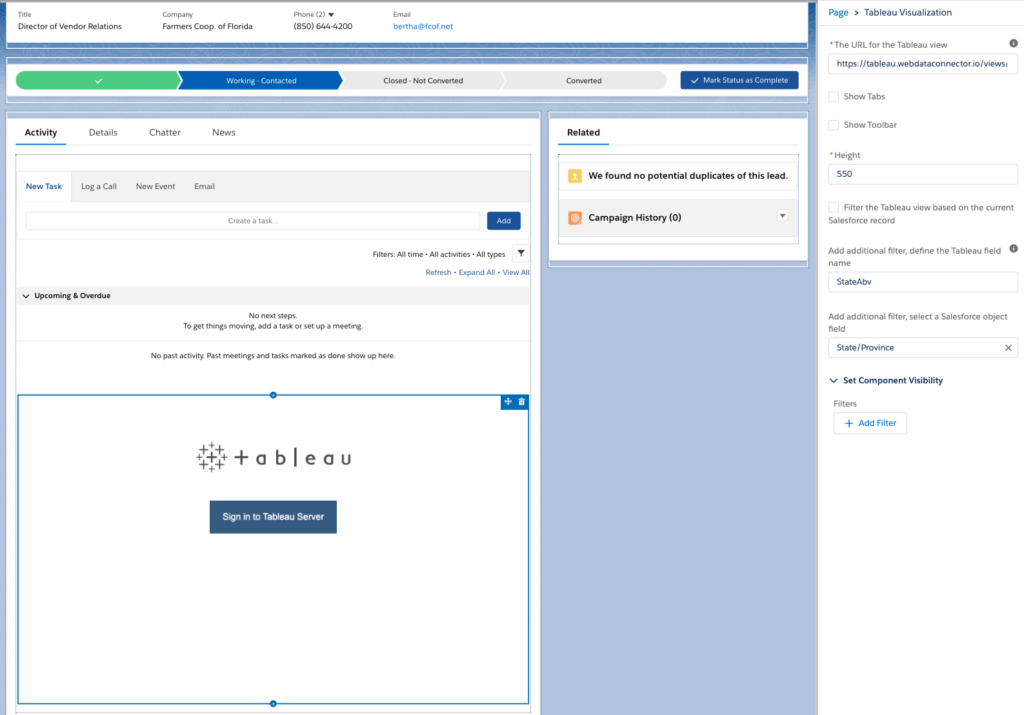The image size is (1024, 715).
Task: Click info icon beside additional filter field name
Action: pyautogui.click(x=1013, y=249)
